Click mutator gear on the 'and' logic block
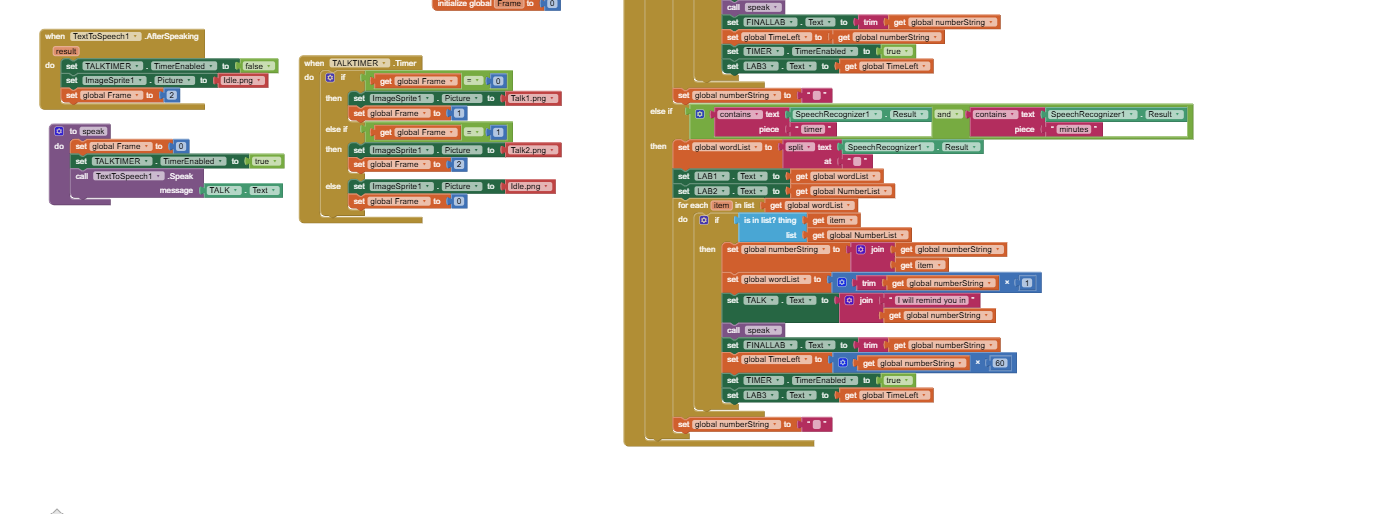 pyautogui.click(x=700, y=114)
